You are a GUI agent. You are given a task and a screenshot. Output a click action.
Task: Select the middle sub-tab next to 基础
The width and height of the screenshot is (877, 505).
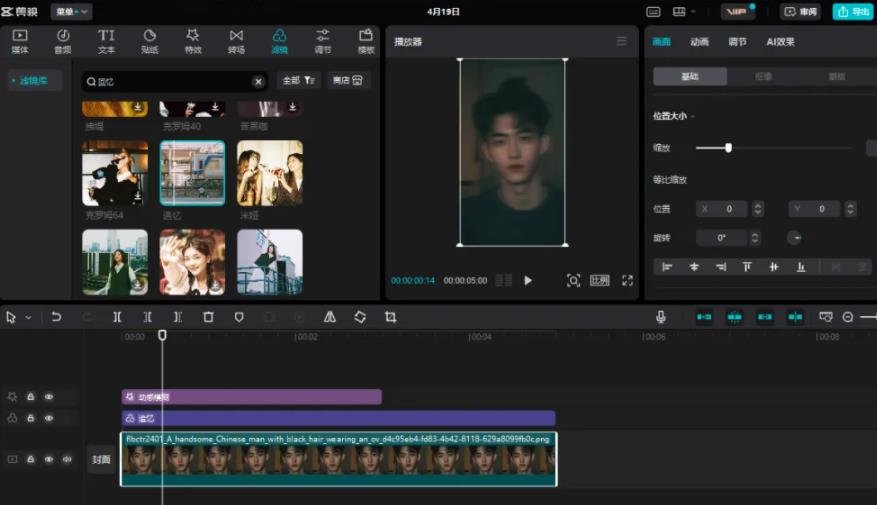(763, 77)
